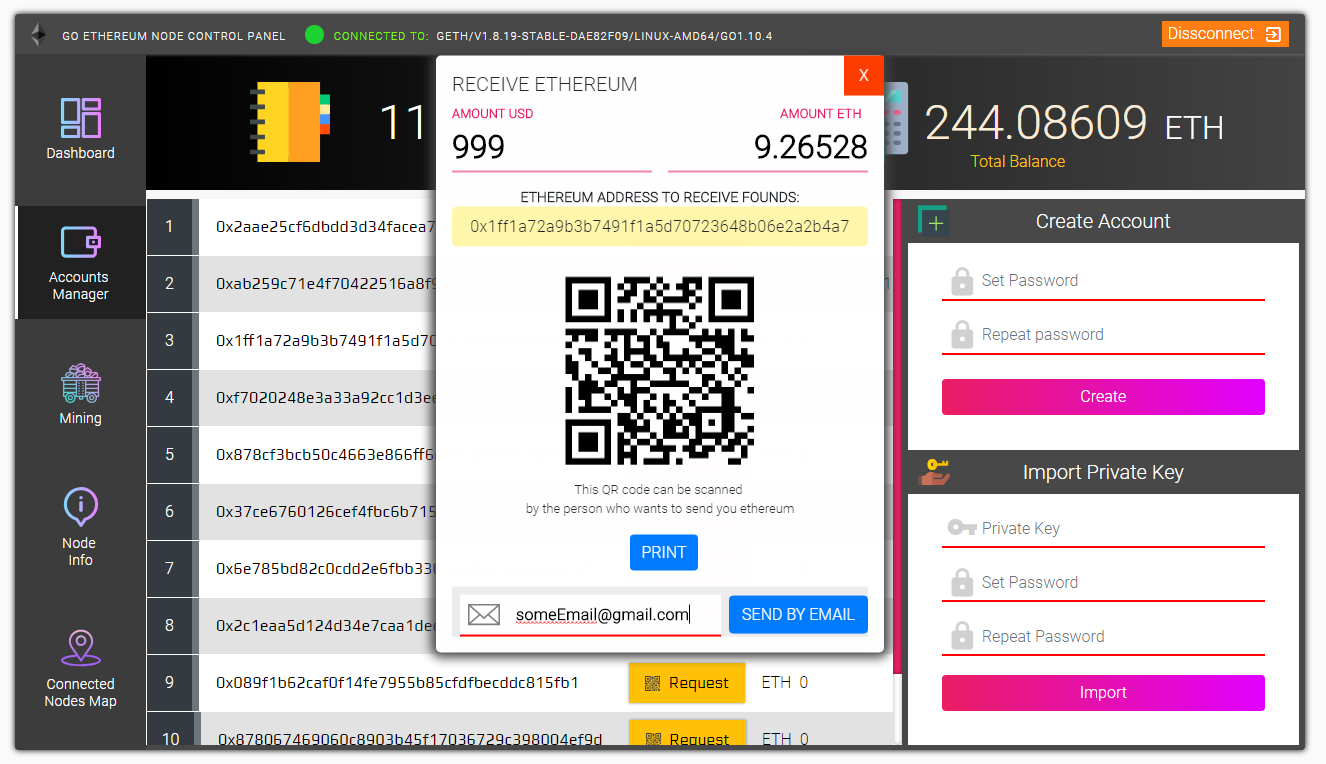1326x764 pixels.
Task: Select the account address starting with 0x6e785bd82c0cdd2e6fbb3
Action: 326,569
